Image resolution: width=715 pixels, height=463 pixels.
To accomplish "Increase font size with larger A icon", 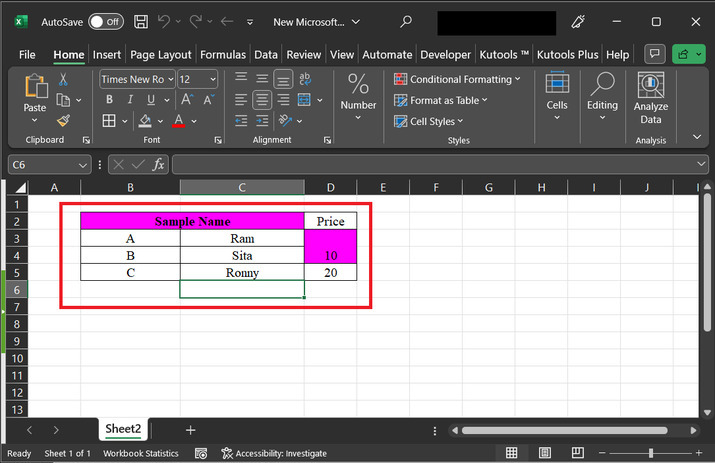I will coord(187,99).
